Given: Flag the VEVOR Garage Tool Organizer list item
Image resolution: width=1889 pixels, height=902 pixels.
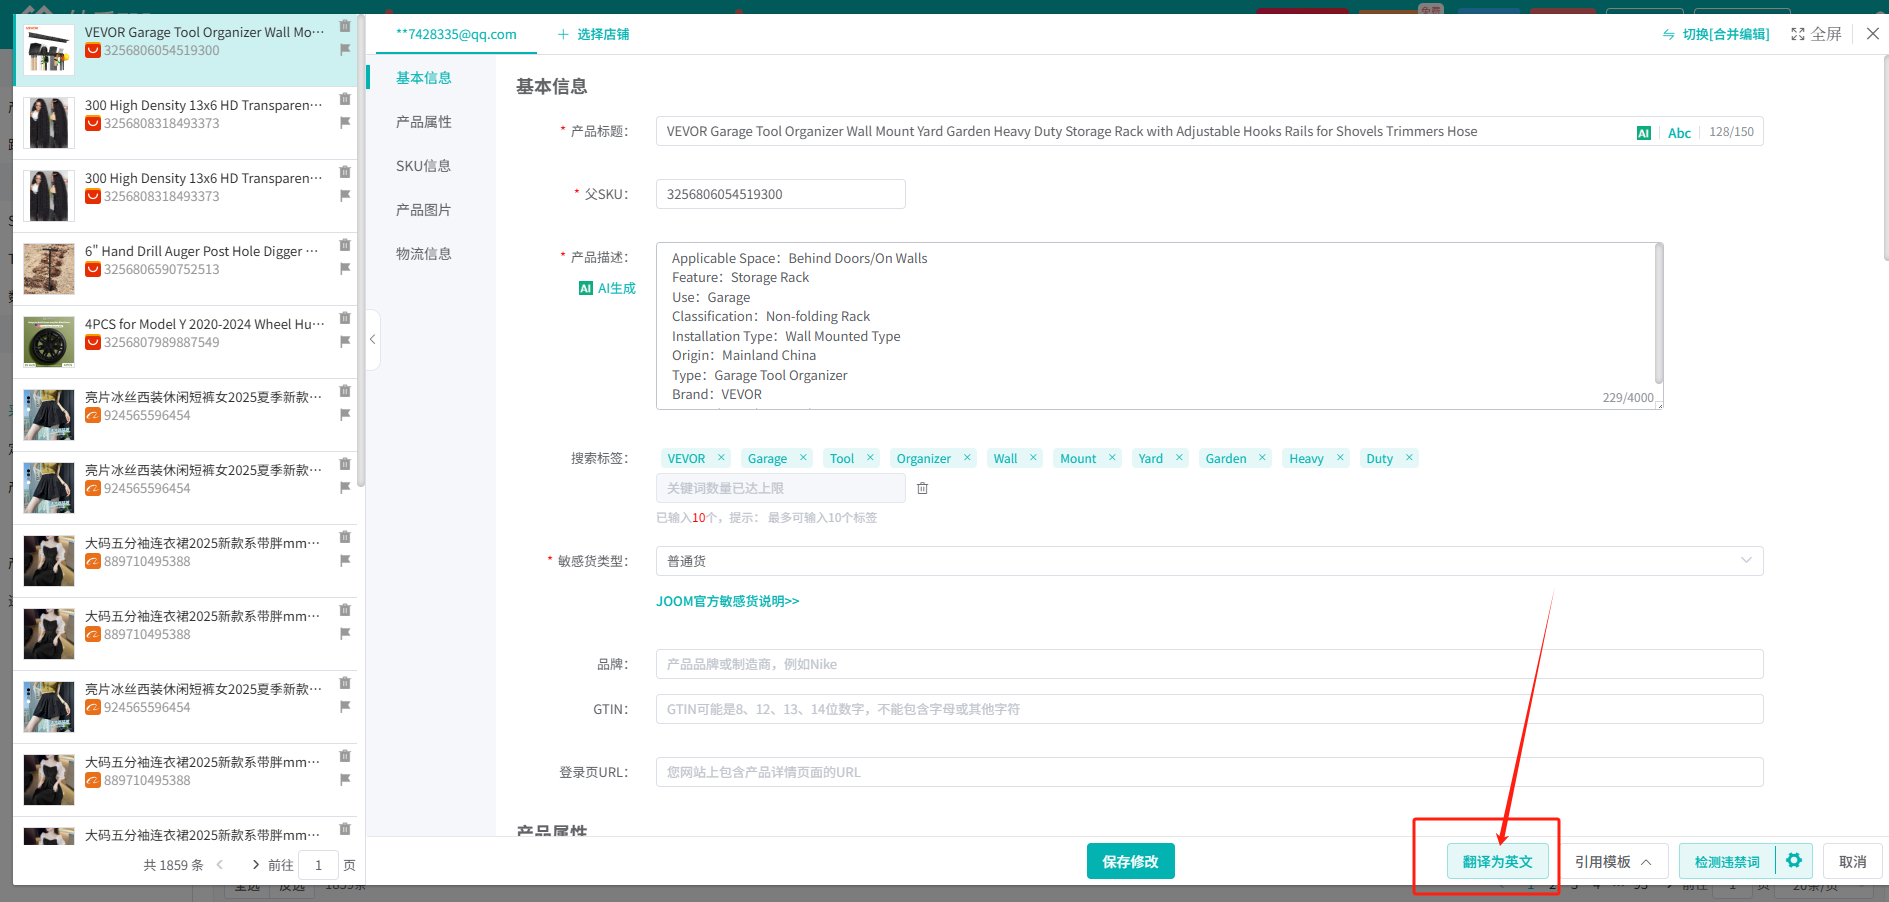Looking at the screenshot, I should pos(345,49).
